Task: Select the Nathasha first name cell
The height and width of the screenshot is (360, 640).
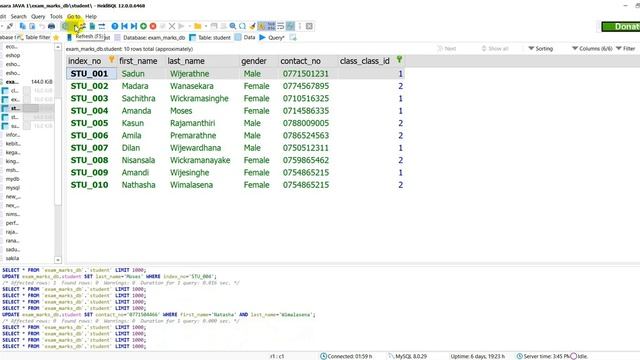Action: pyautogui.click(x=141, y=185)
